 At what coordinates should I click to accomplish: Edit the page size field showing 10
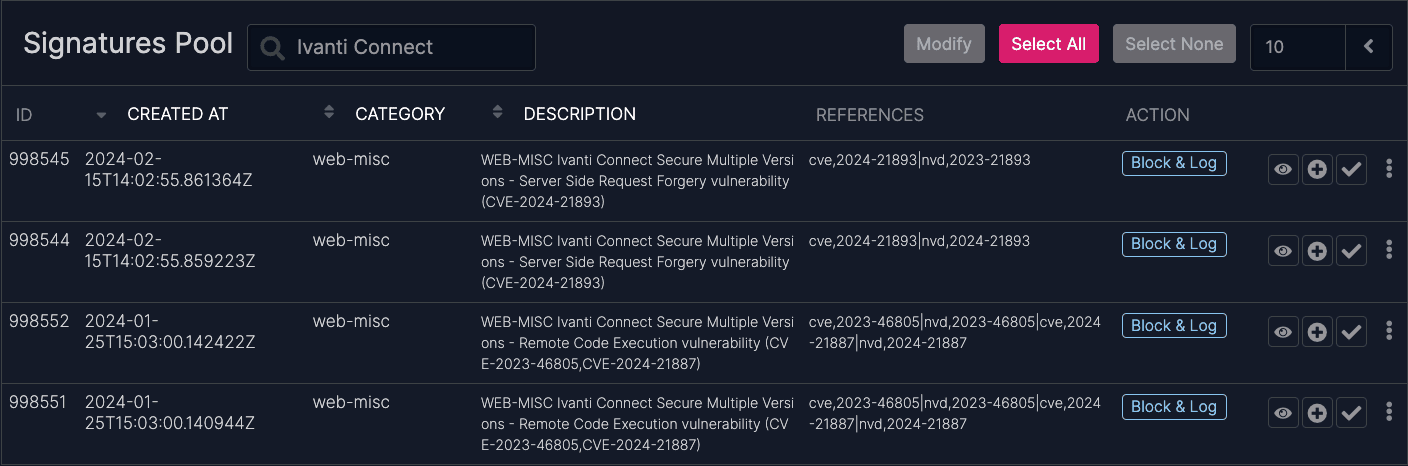click(1298, 47)
